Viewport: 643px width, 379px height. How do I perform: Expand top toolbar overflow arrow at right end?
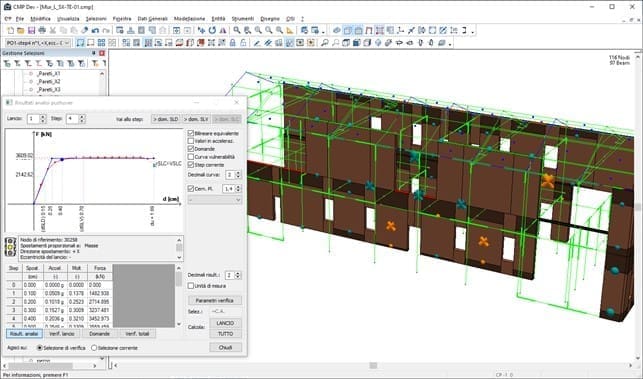tap(473, 32)
